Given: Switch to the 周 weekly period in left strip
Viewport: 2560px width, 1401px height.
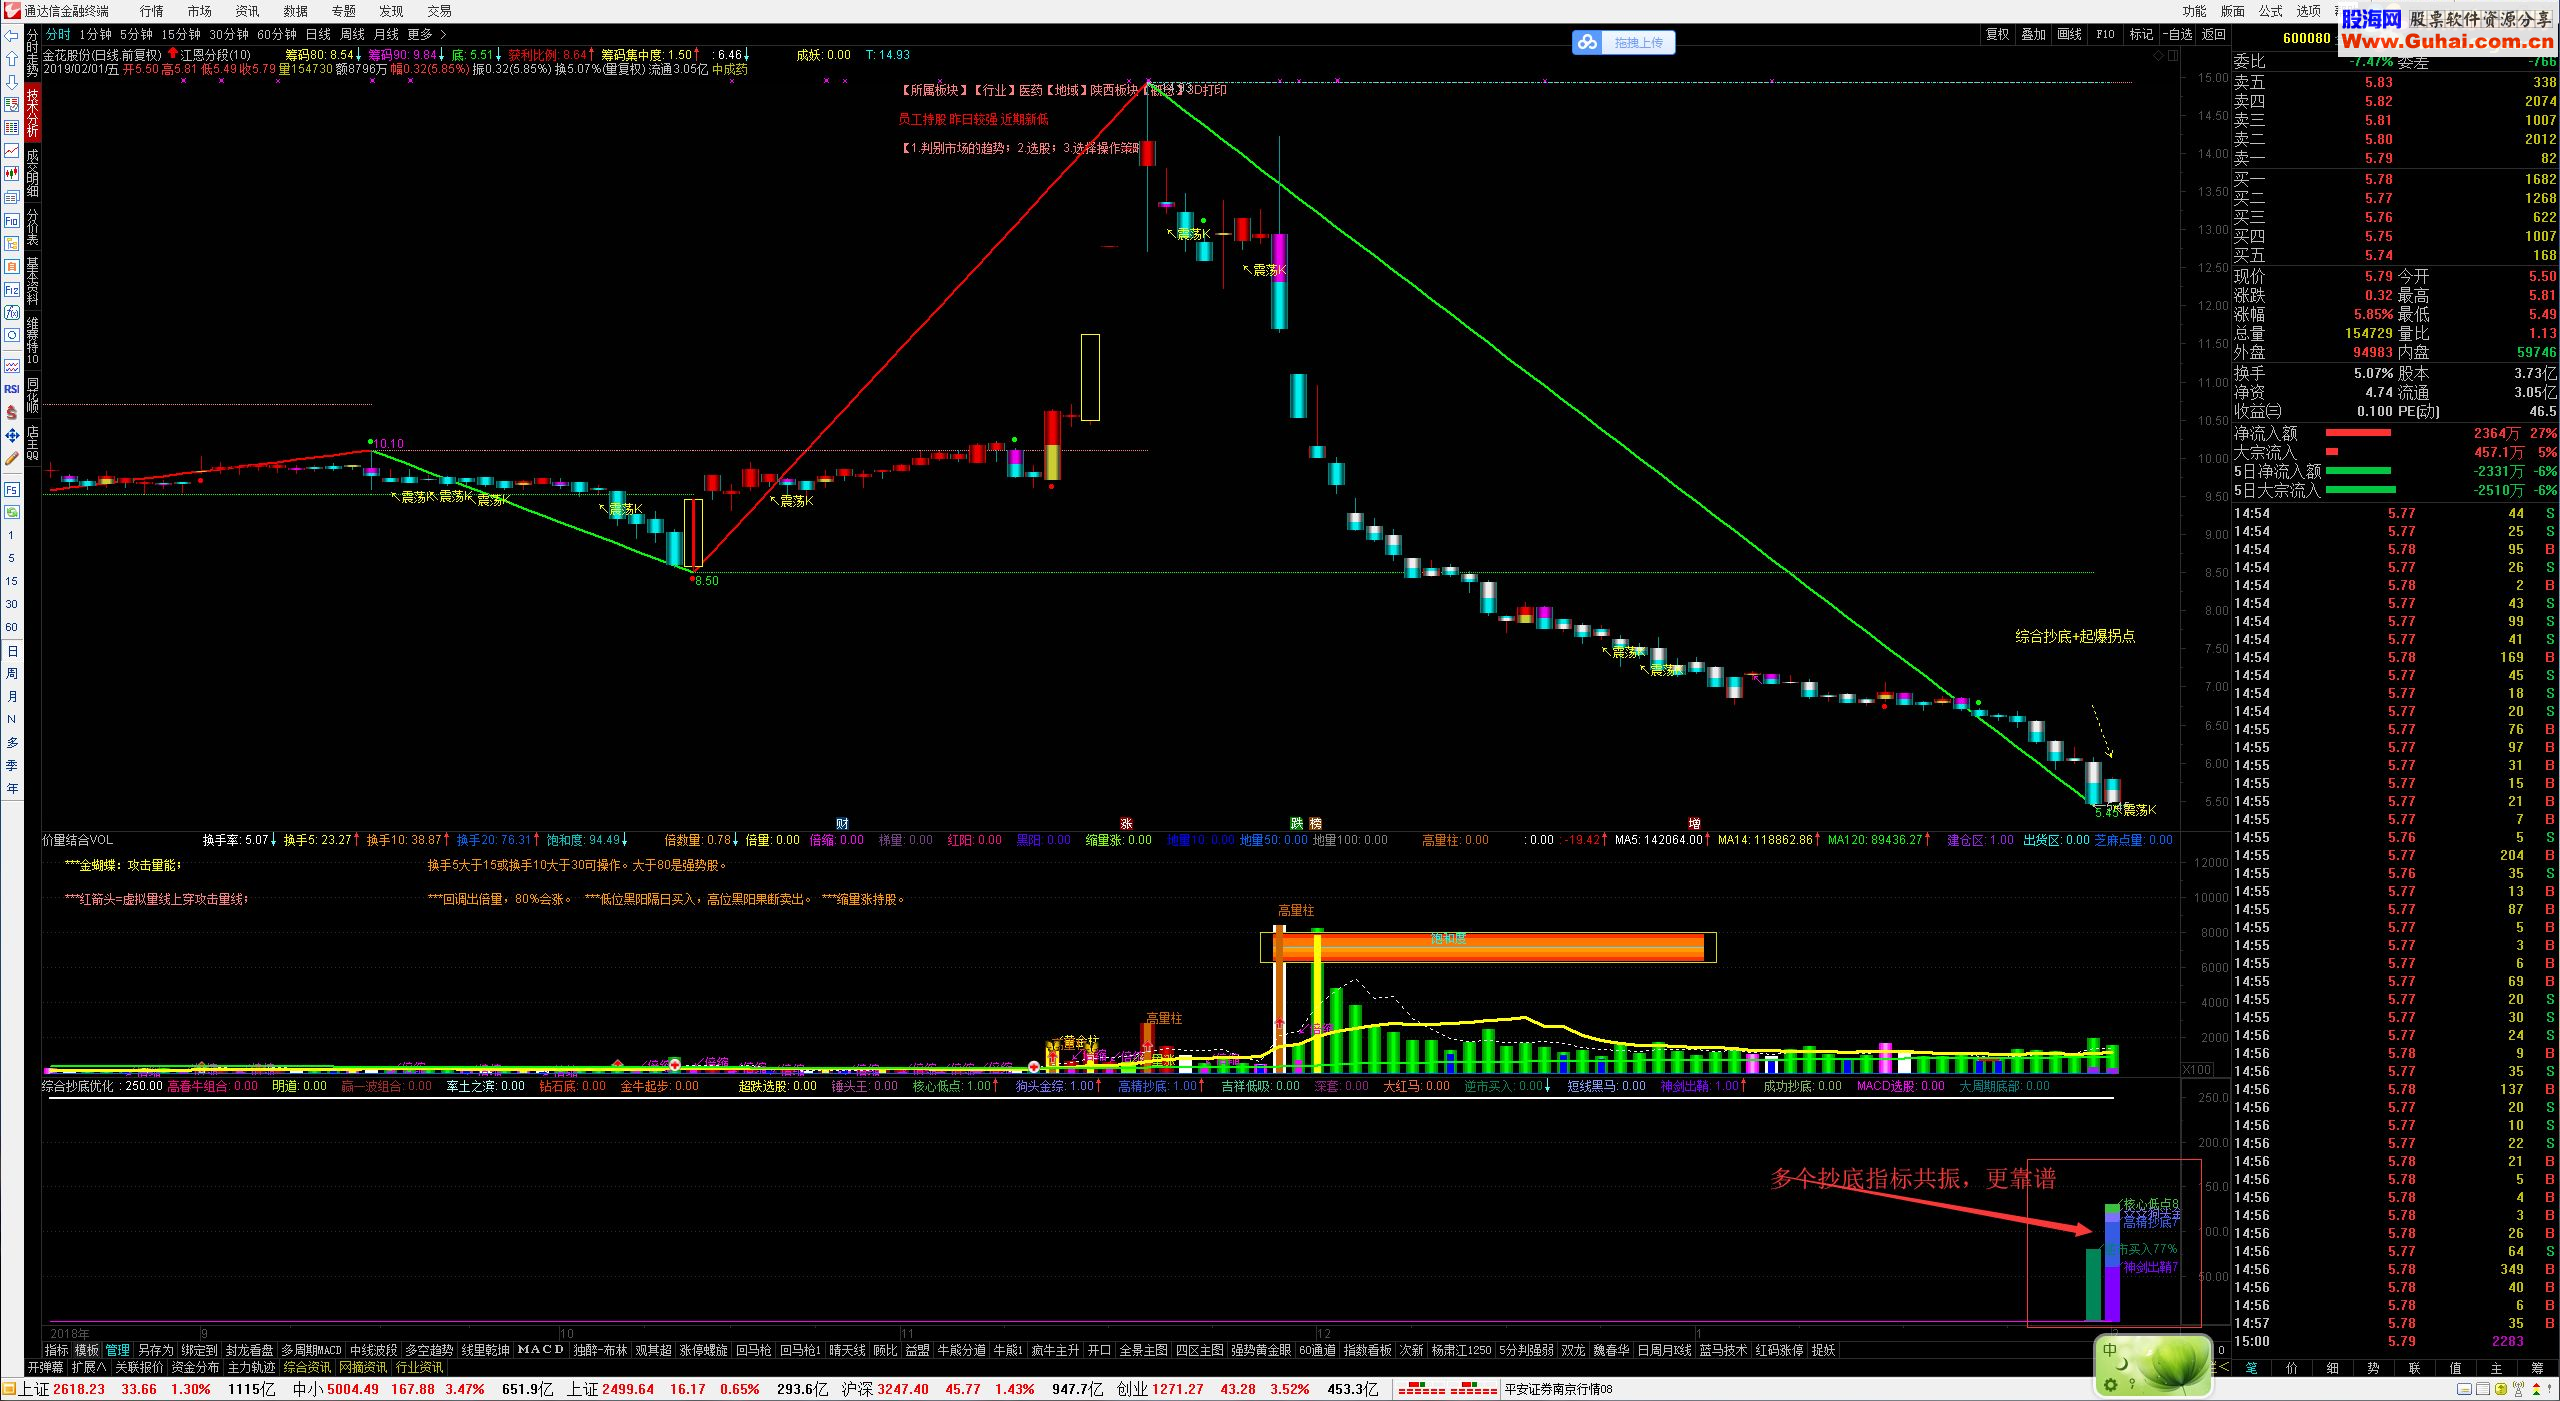Looking at the screenshot, I should (x=12, y=674).
